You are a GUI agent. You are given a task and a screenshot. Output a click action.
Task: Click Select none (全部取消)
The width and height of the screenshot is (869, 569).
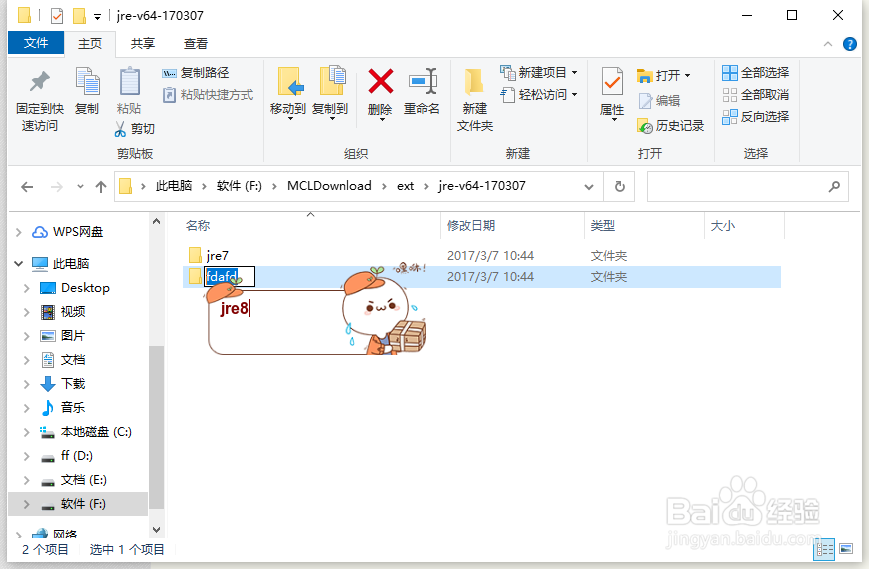pyautogui.click(x=755, y=95)
